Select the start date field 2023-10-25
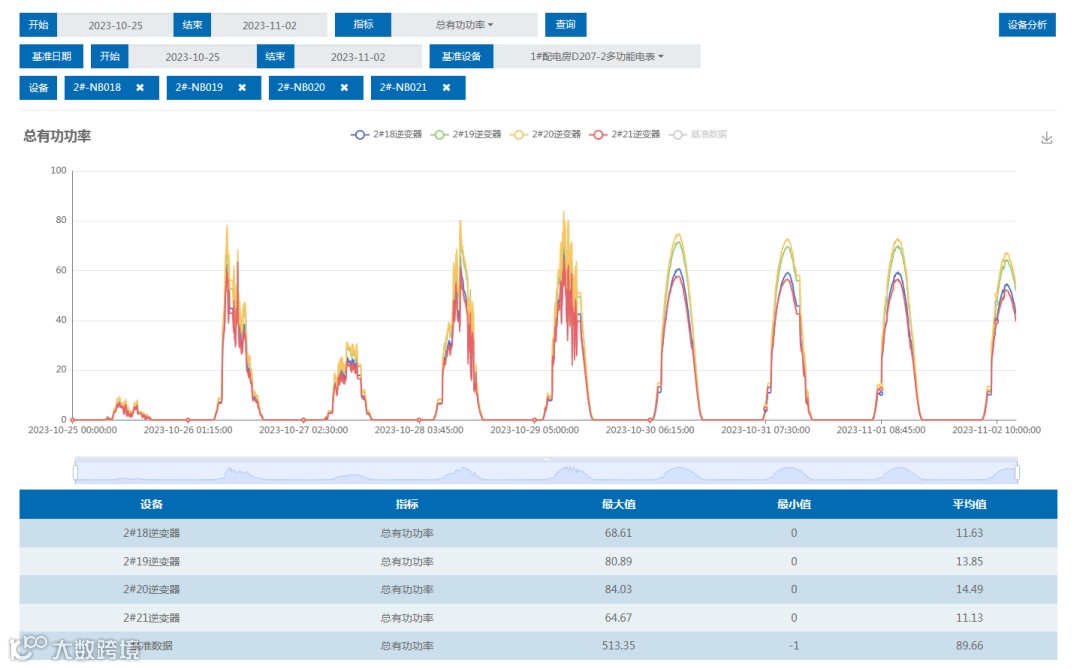Image resolution: width=1080 pixels, height=669 pixels. 115,25
